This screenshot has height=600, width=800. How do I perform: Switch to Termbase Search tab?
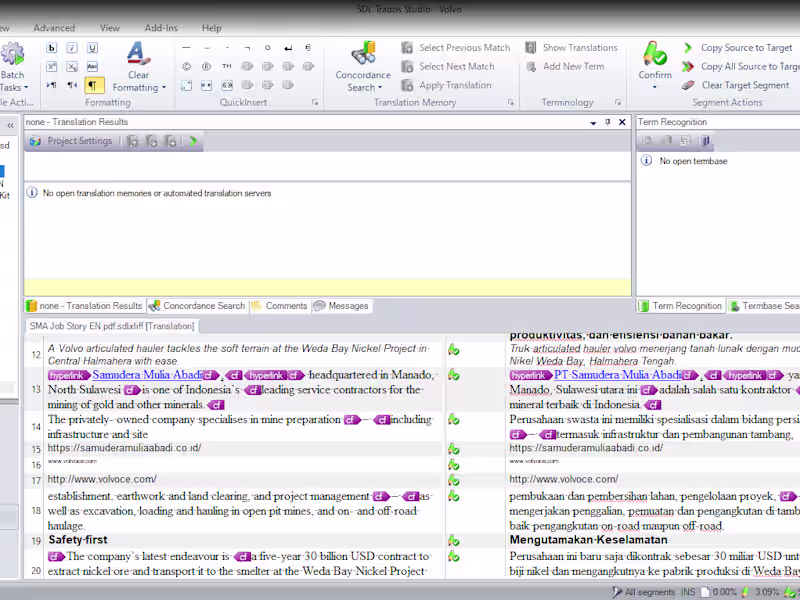click(x=764, y=306)
